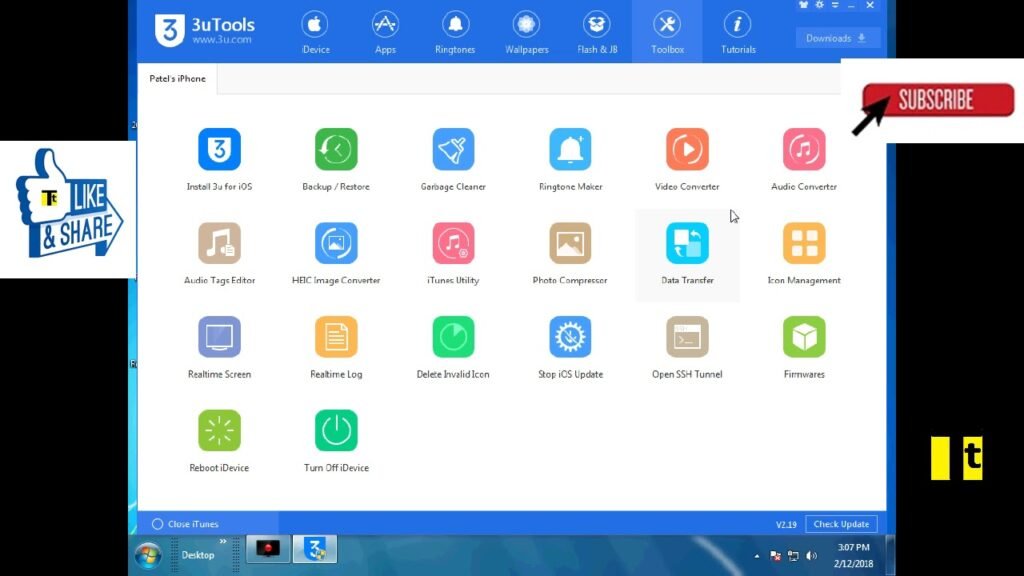The height and width of the screenshot is (576, 1024).
Task: Switch to the Device section
Action: 315,32
